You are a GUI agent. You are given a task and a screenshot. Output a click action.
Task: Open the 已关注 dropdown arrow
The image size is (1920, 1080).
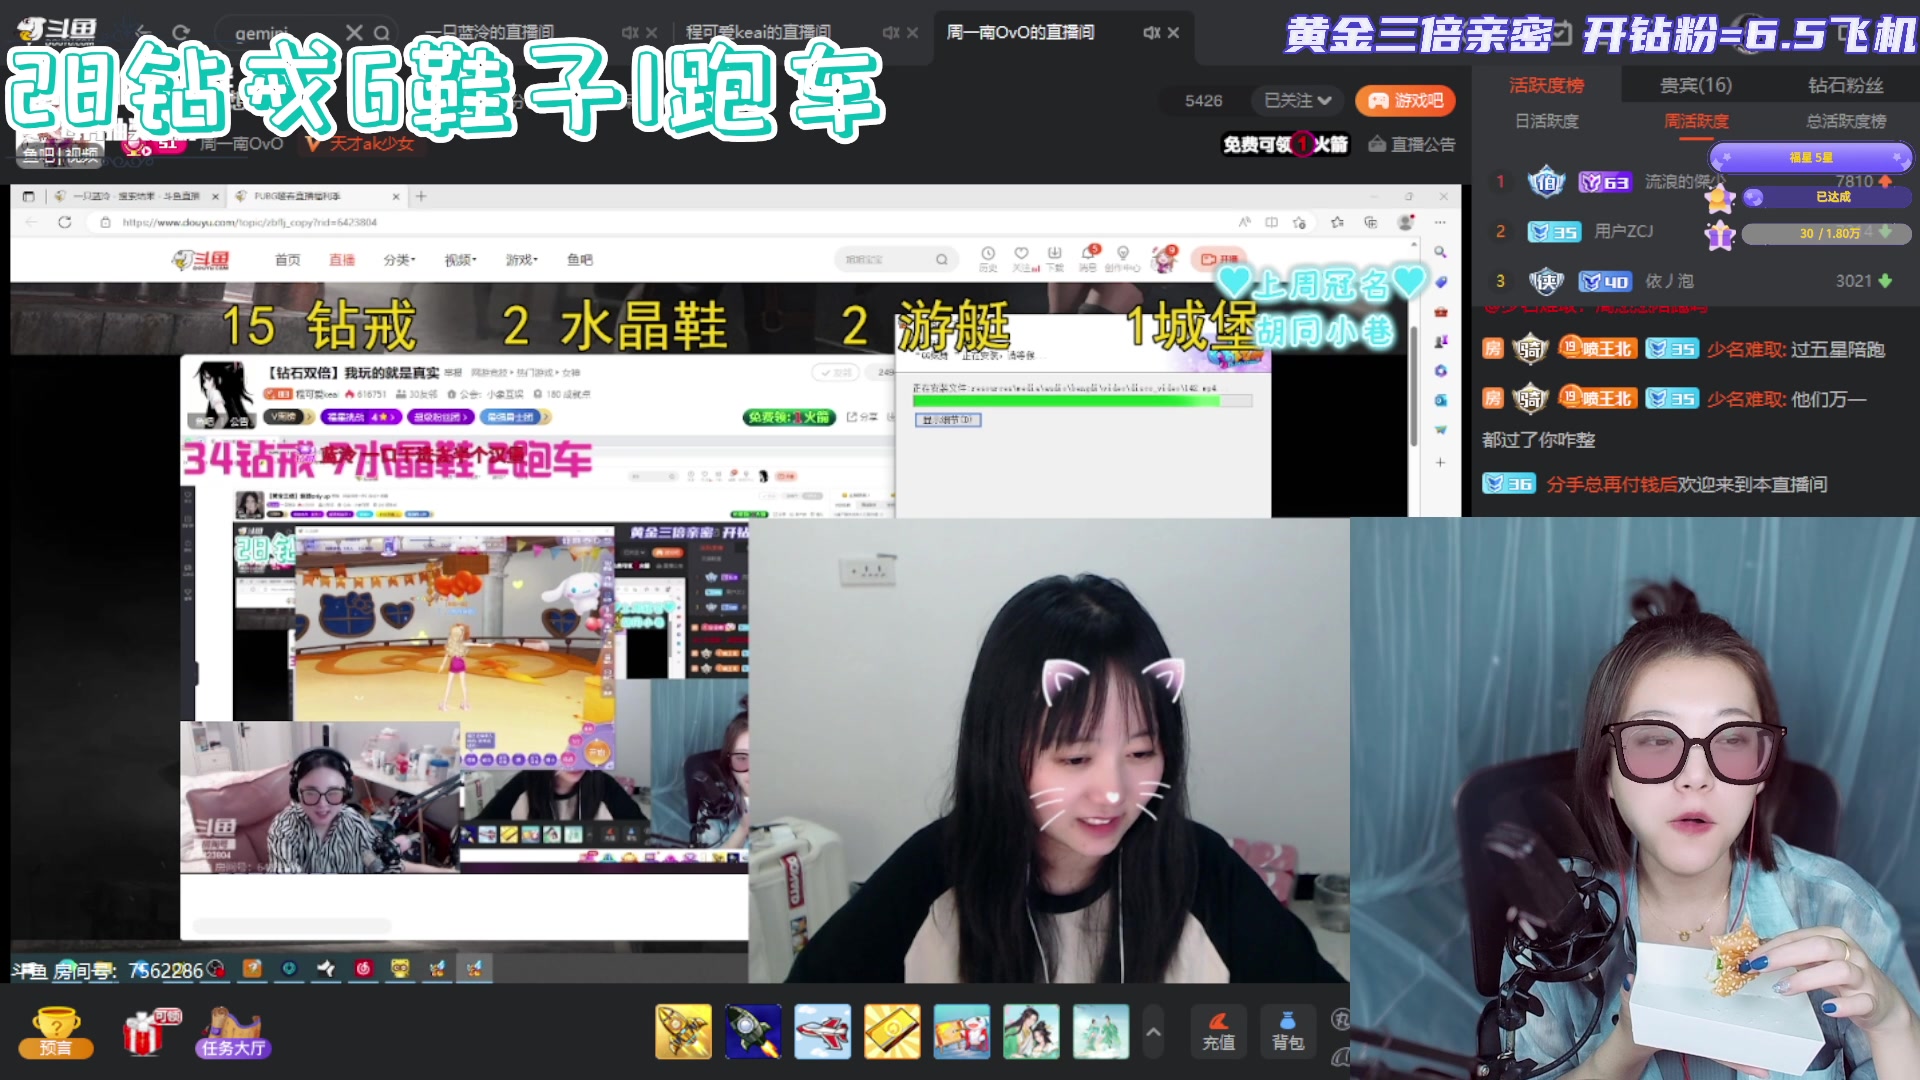(1322, 100)
